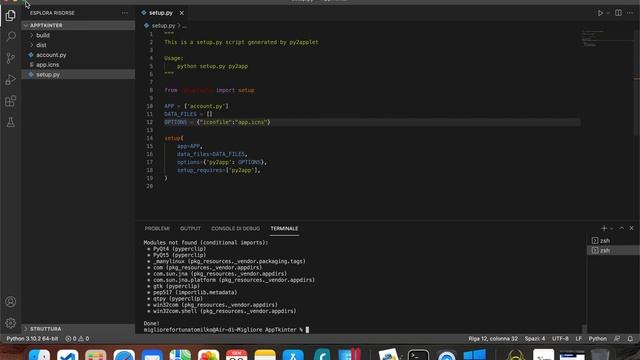
Task: Open Run and Debug view
Action: 11,80
